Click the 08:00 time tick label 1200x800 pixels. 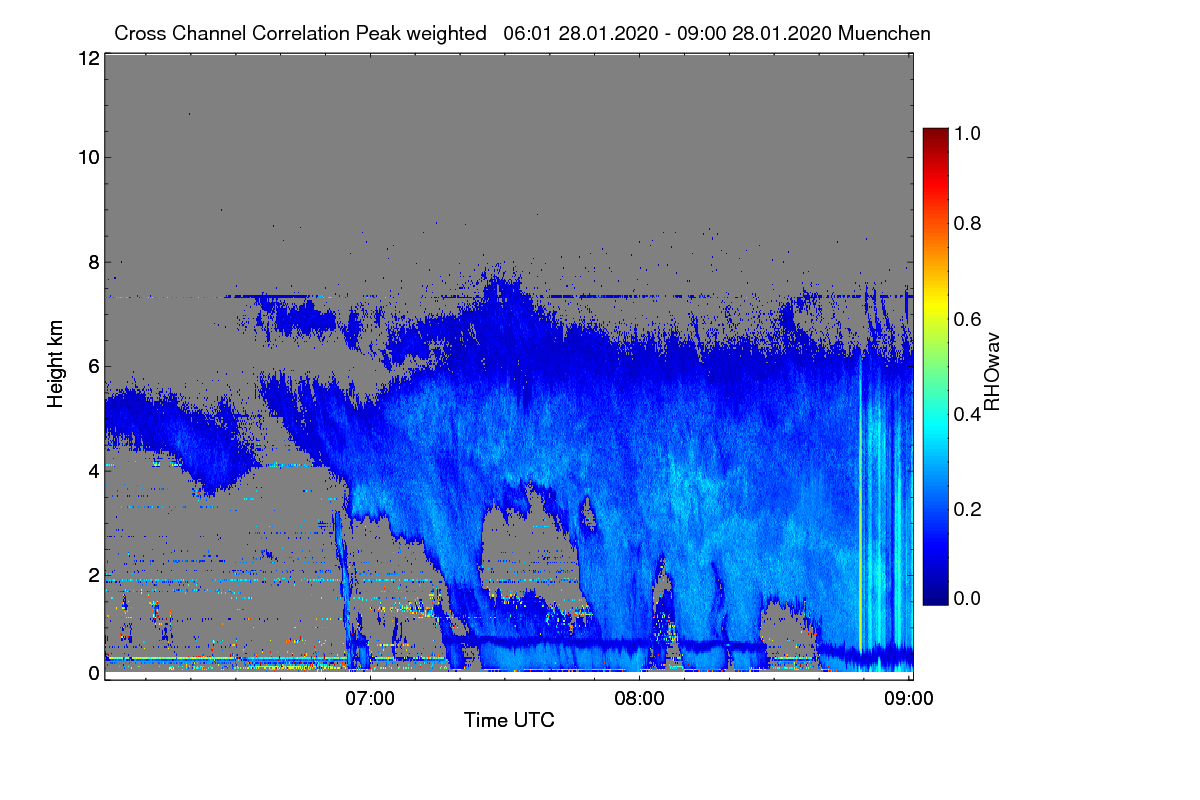[639, 697]
